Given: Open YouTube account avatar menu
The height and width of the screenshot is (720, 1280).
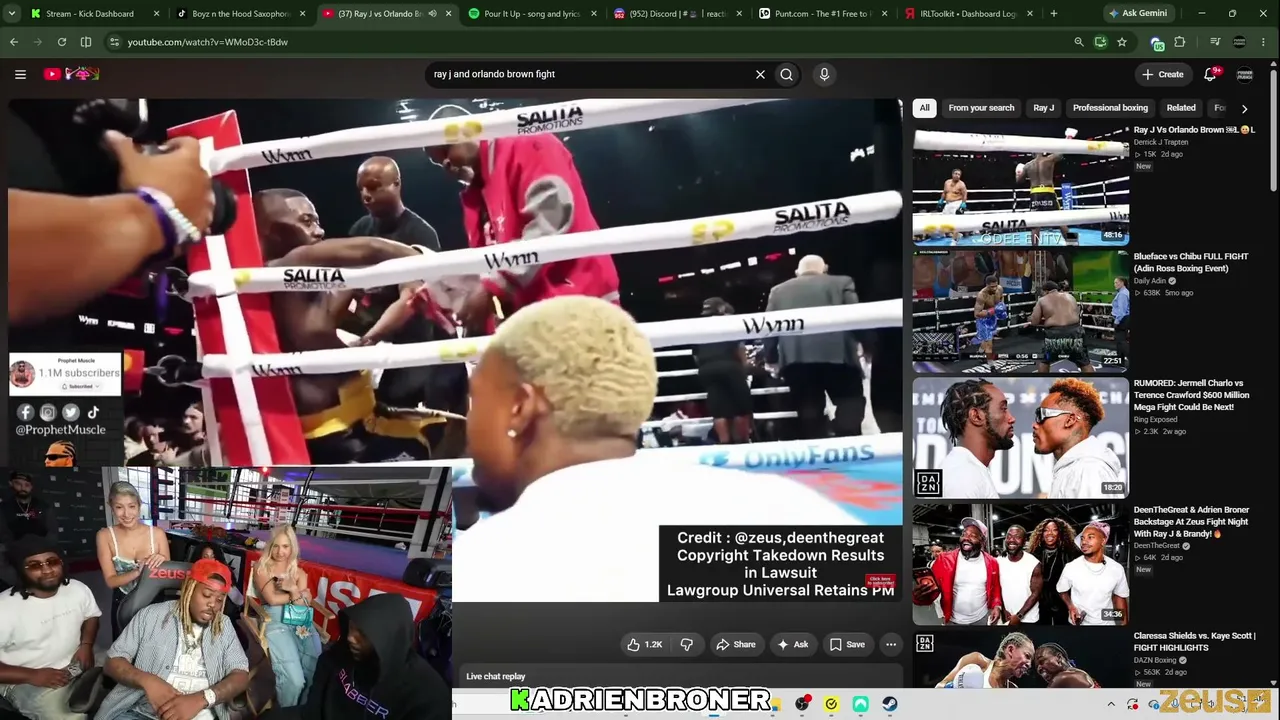Looking at the screenshot, I should tap(1245, 74).
